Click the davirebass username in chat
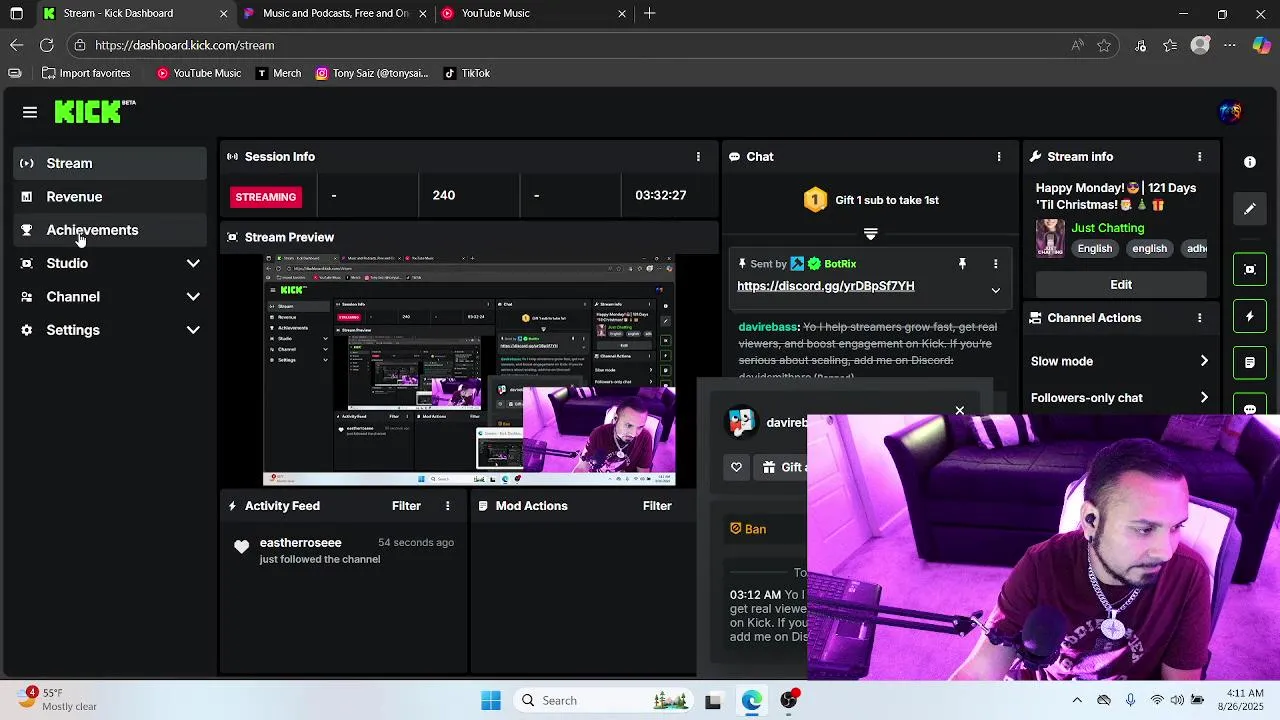Screen dimensions: 1280x720 coord(767,327)
